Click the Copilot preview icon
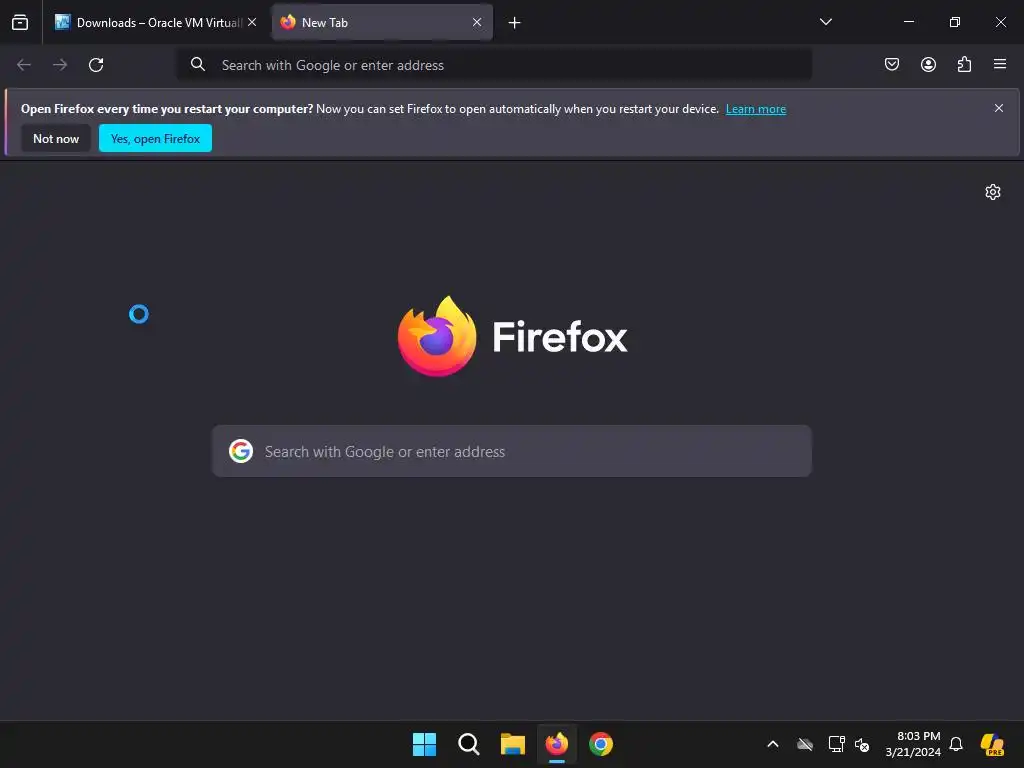1024x768 pixels. click(992, 744)
